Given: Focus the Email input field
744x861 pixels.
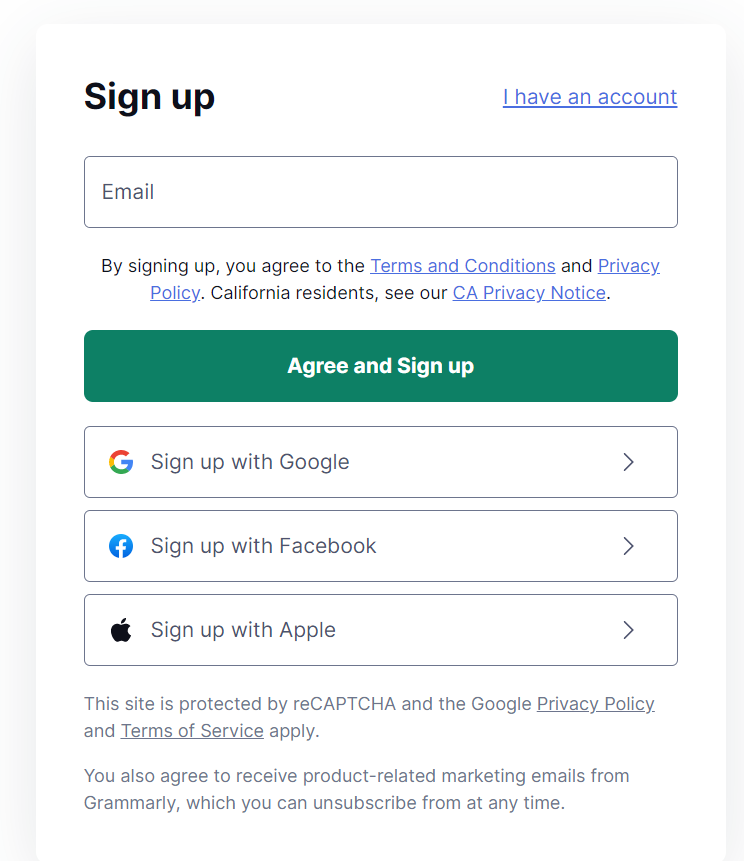Looking at the screenshot, I should pyautogui.click(x=381, y=192).
